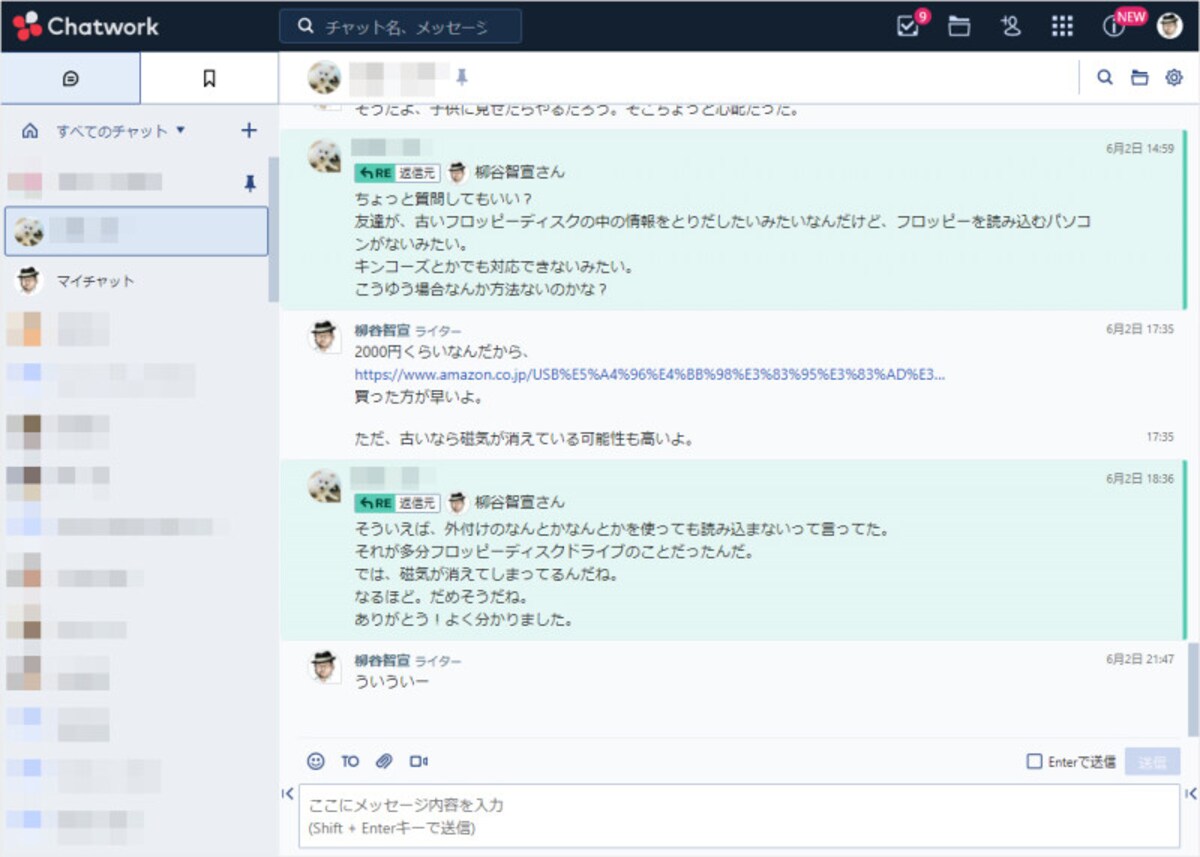Attach a file with the paperclip icon
The image size is (1200, 857).
384,761
